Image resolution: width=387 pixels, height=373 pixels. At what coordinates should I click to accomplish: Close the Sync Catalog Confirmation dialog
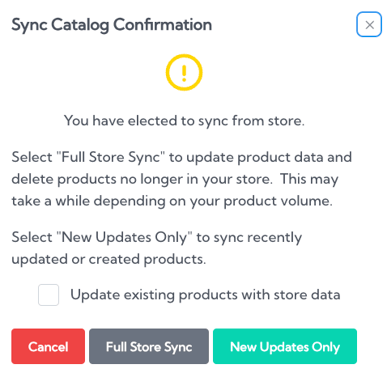[369, 25]
